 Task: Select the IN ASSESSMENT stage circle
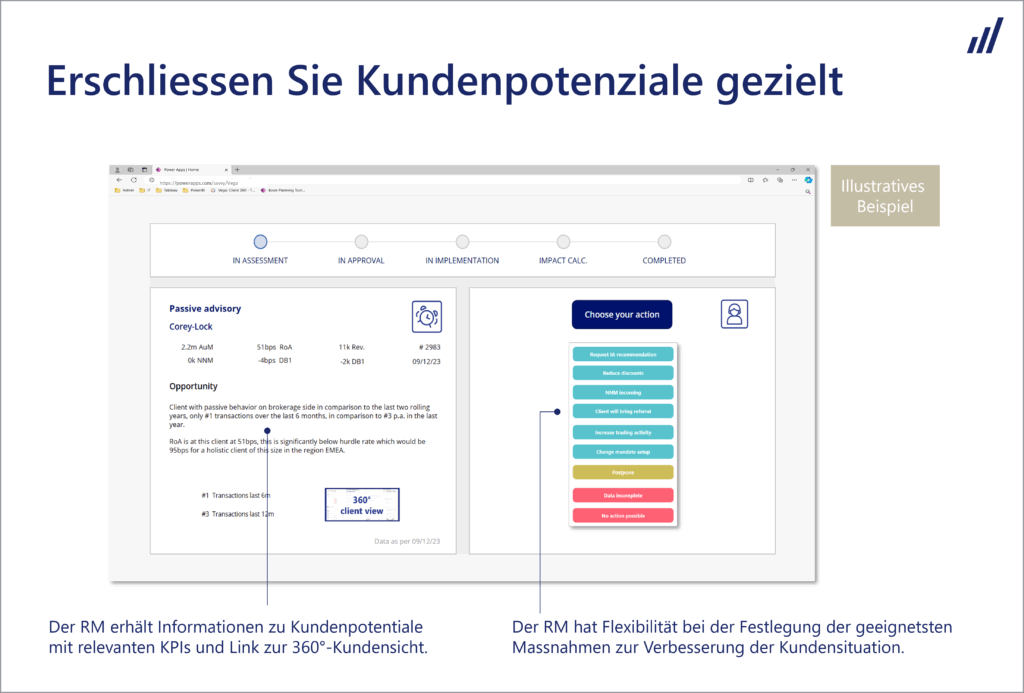click(x=260, y=241)
